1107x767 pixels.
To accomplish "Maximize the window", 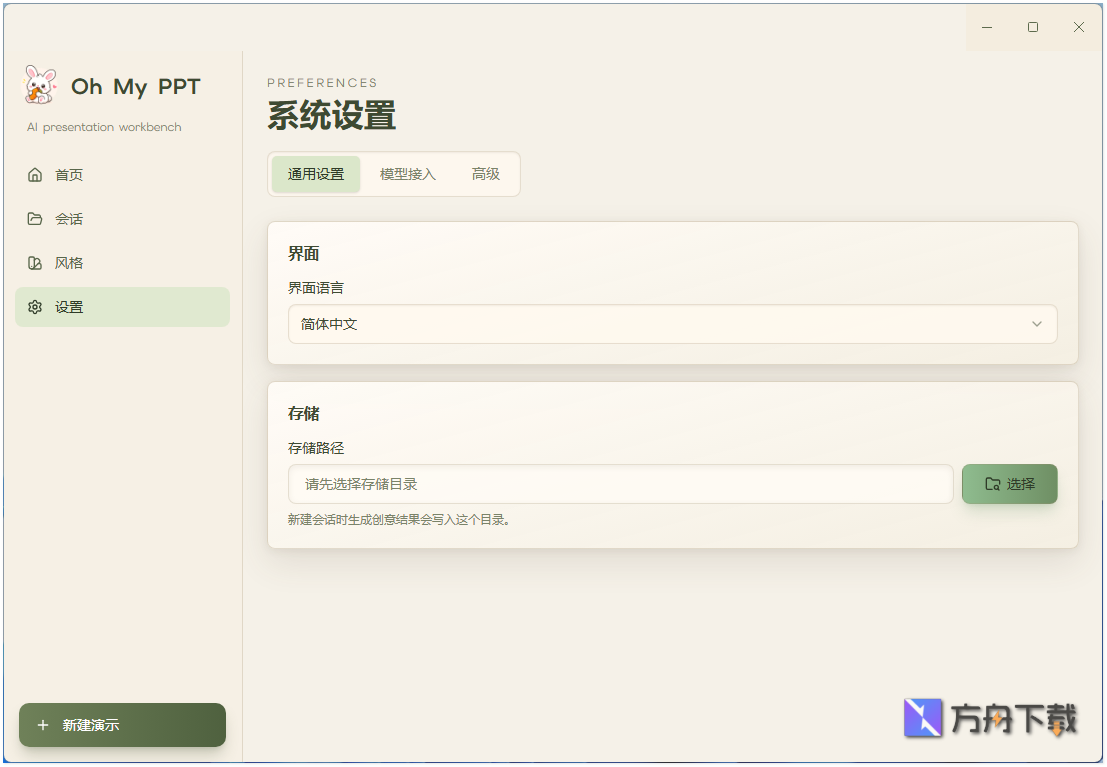I will (1033, 27).
